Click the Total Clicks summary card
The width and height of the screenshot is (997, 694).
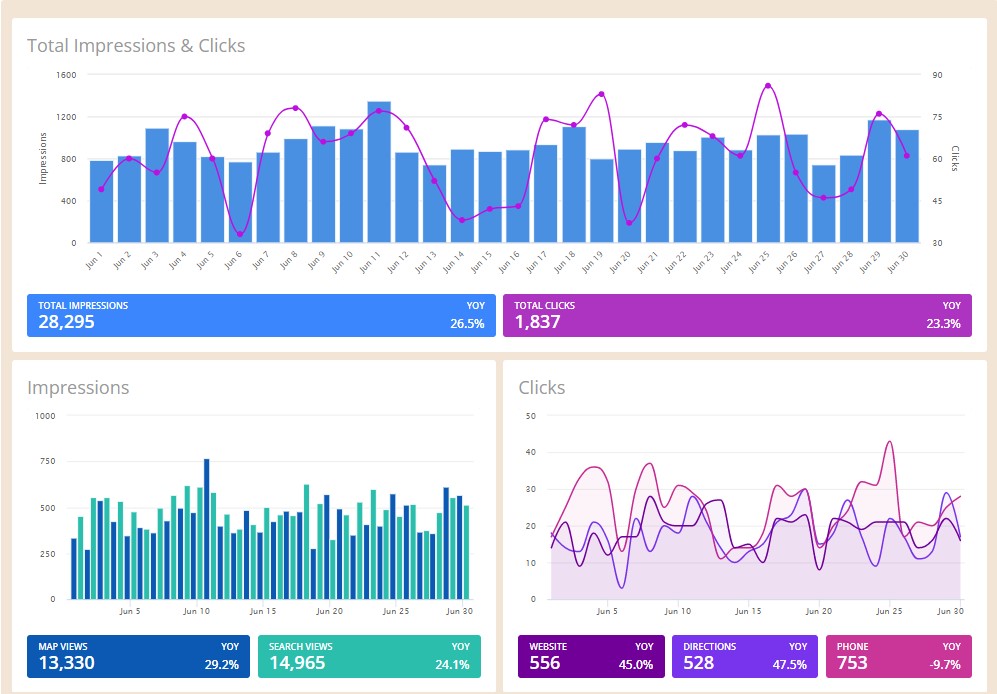point(736,315)
